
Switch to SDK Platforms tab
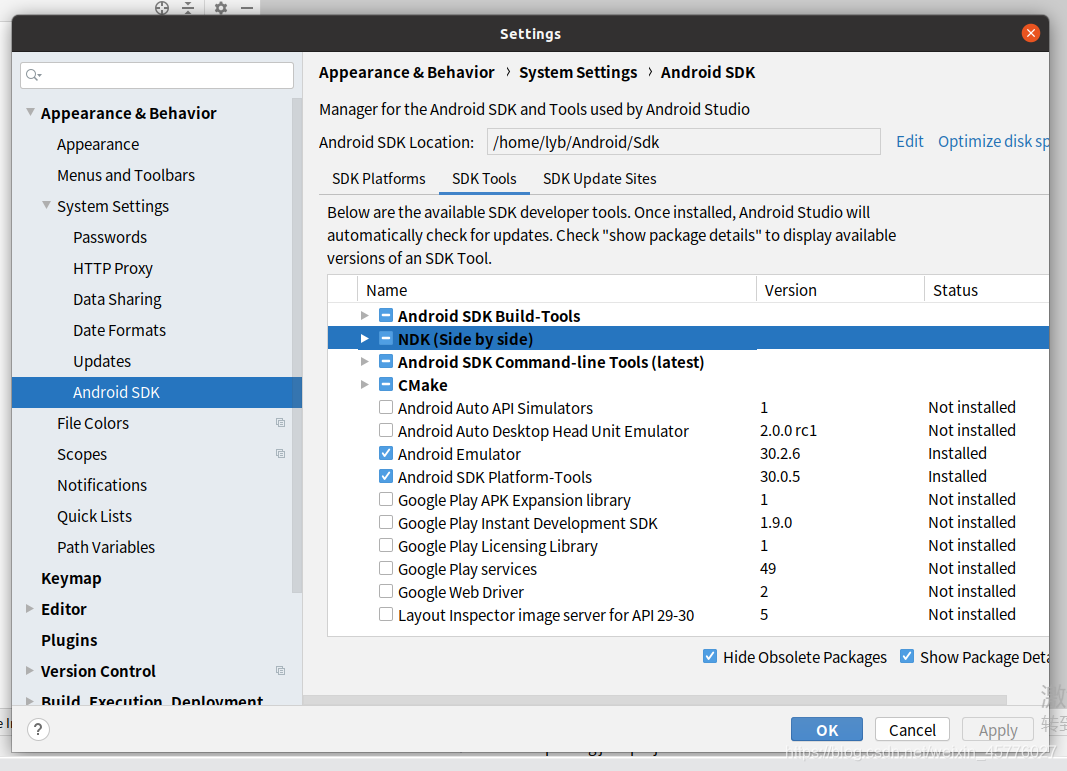[x=378, y=179]
